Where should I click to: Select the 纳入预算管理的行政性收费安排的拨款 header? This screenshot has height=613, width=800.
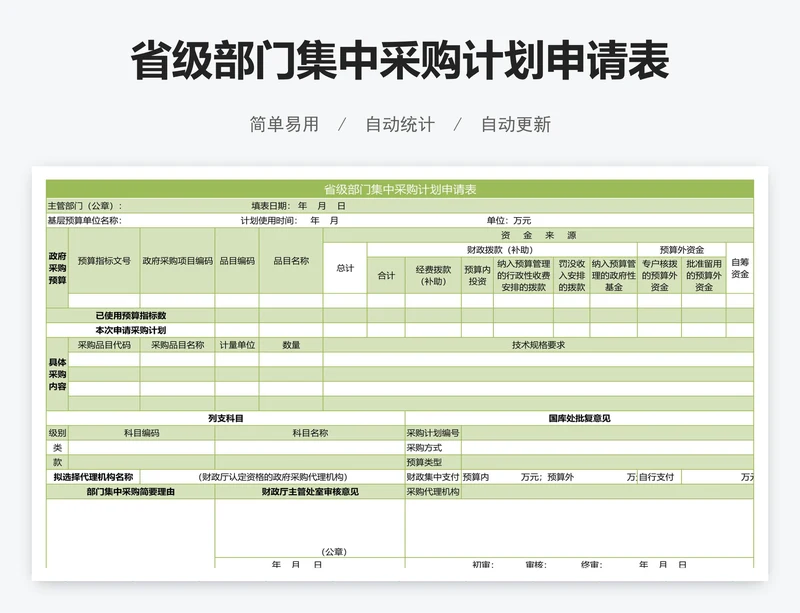[x=523, y=276]
